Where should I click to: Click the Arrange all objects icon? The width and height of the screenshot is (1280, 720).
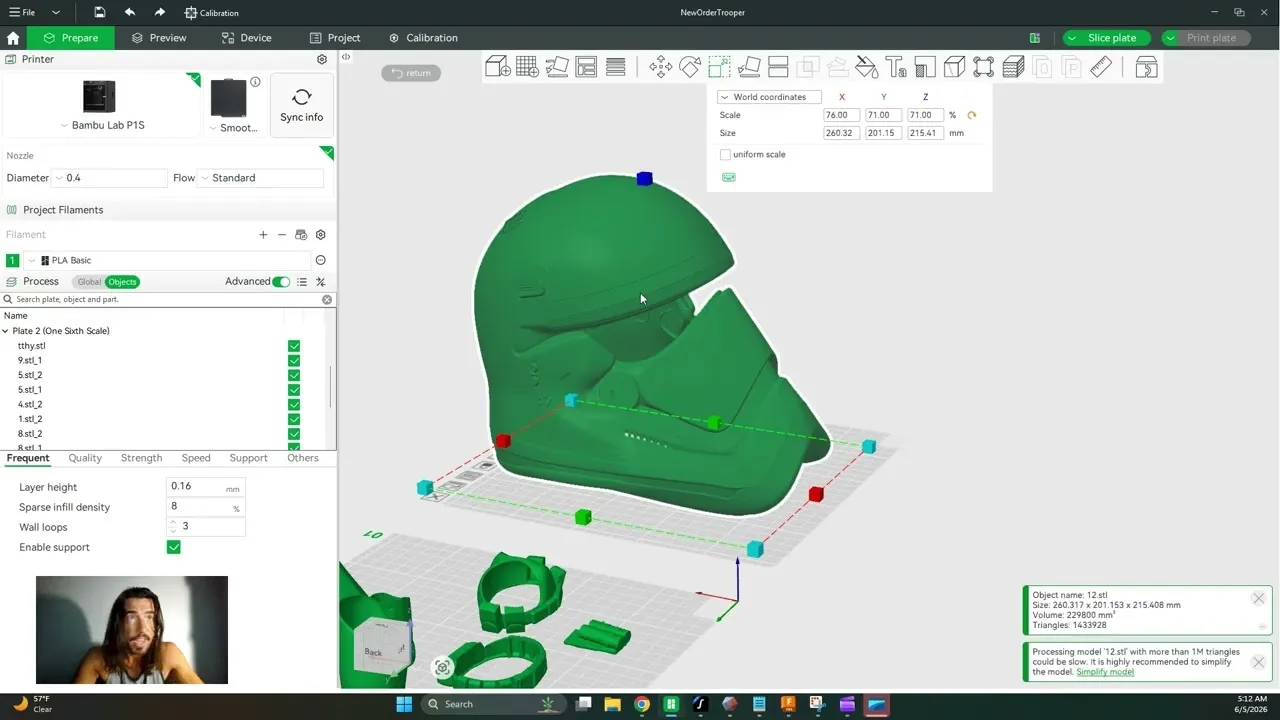pyautogui.click(x=586, y=67)
